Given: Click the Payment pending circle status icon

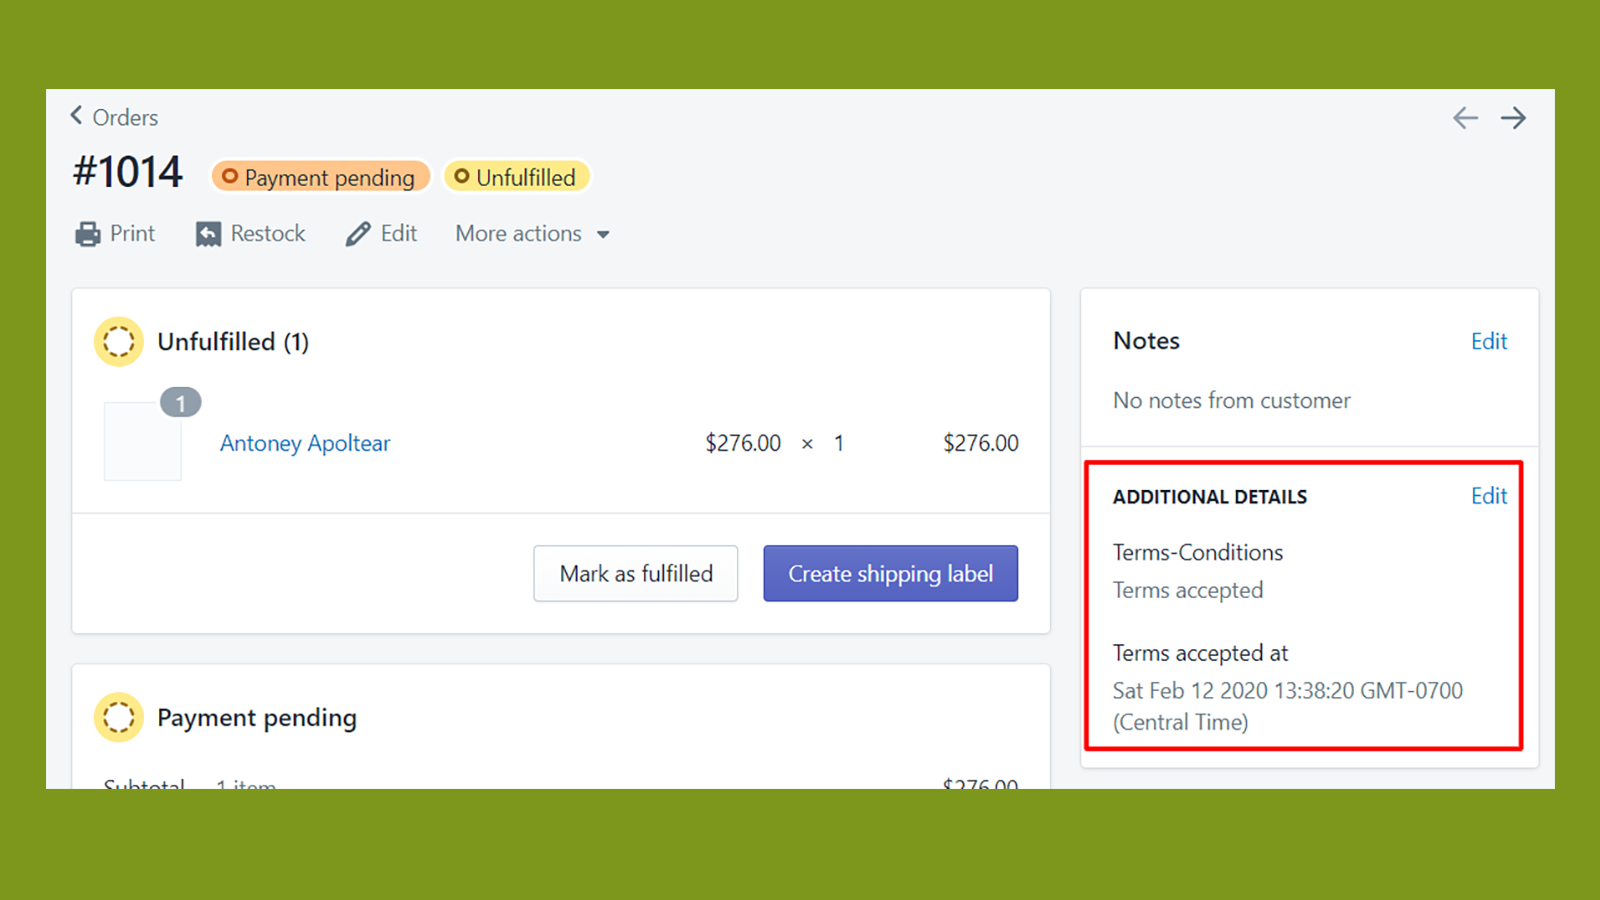Looking at the screenshot, I should 119,717.
